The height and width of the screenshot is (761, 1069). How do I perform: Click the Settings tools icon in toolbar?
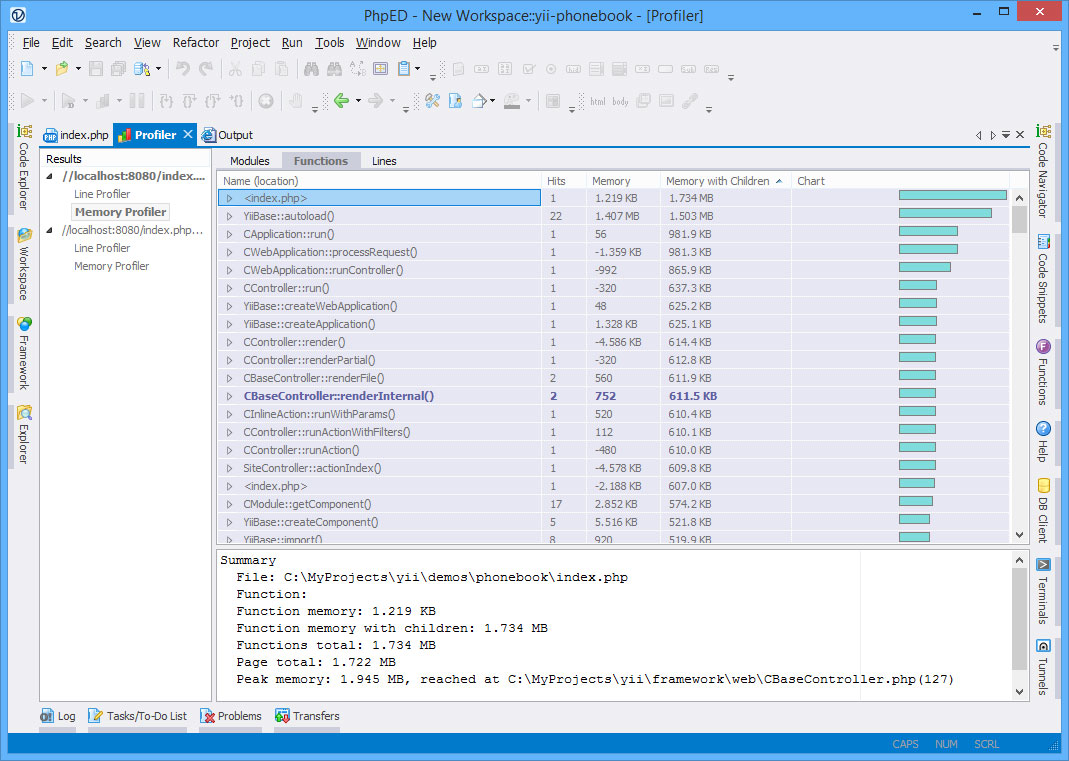[x=432, y=101]
